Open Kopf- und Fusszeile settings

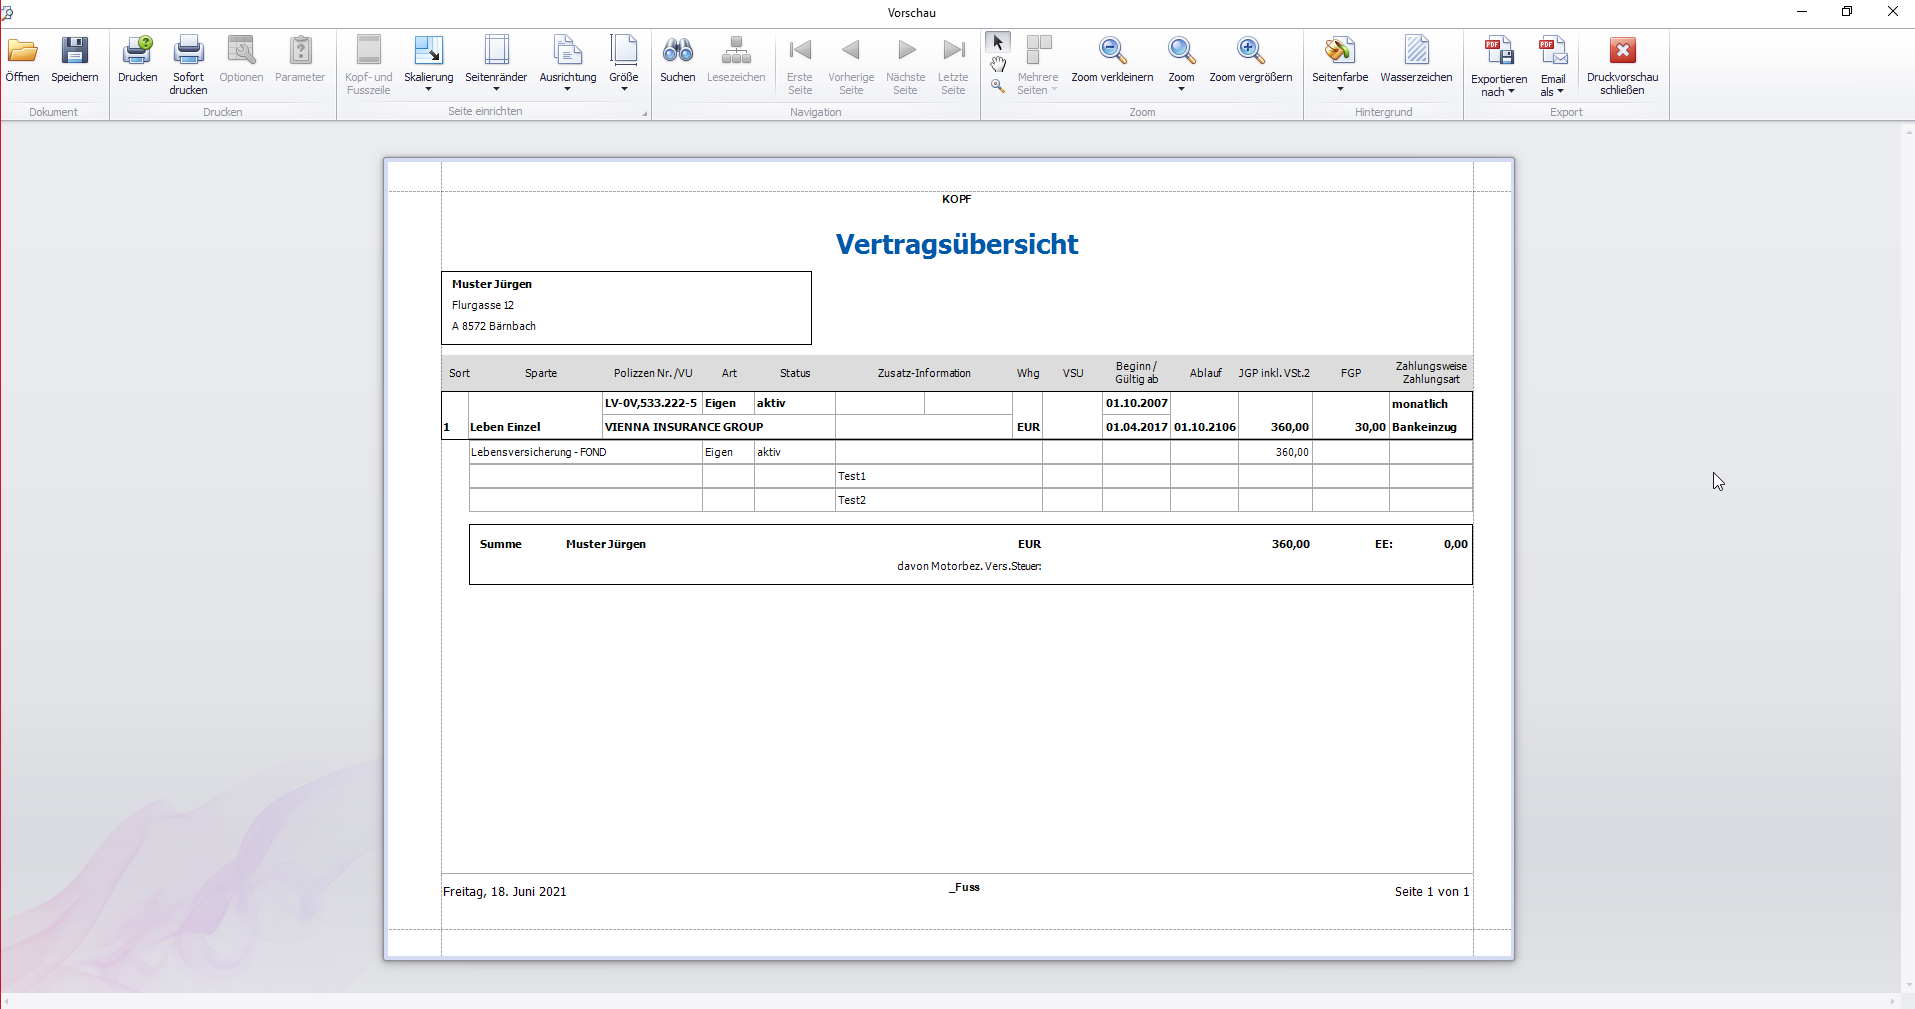(369, 66)
